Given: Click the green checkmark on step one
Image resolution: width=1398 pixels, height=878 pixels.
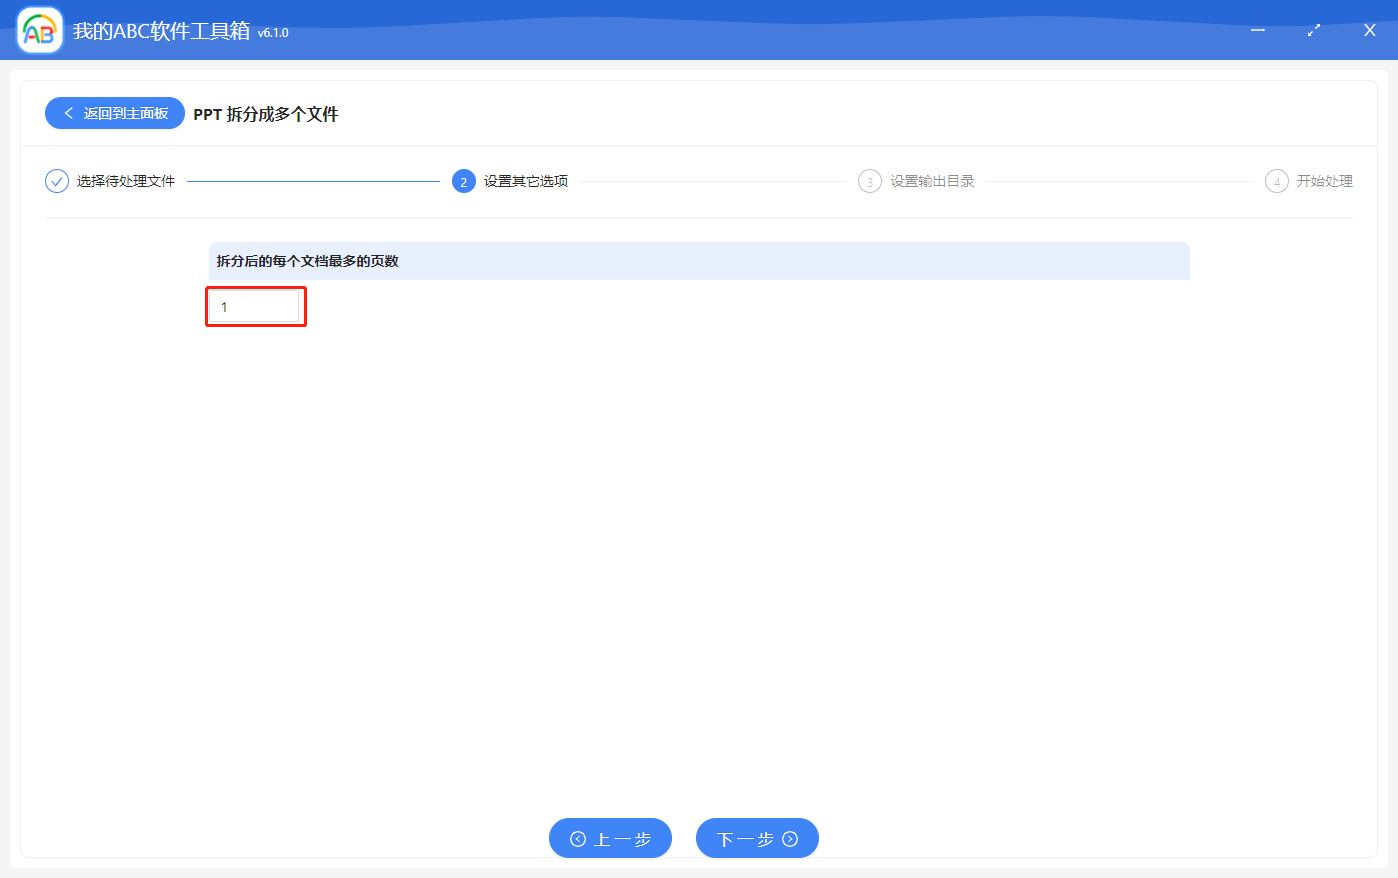Looking at the screenshot, I should (56, 181).
